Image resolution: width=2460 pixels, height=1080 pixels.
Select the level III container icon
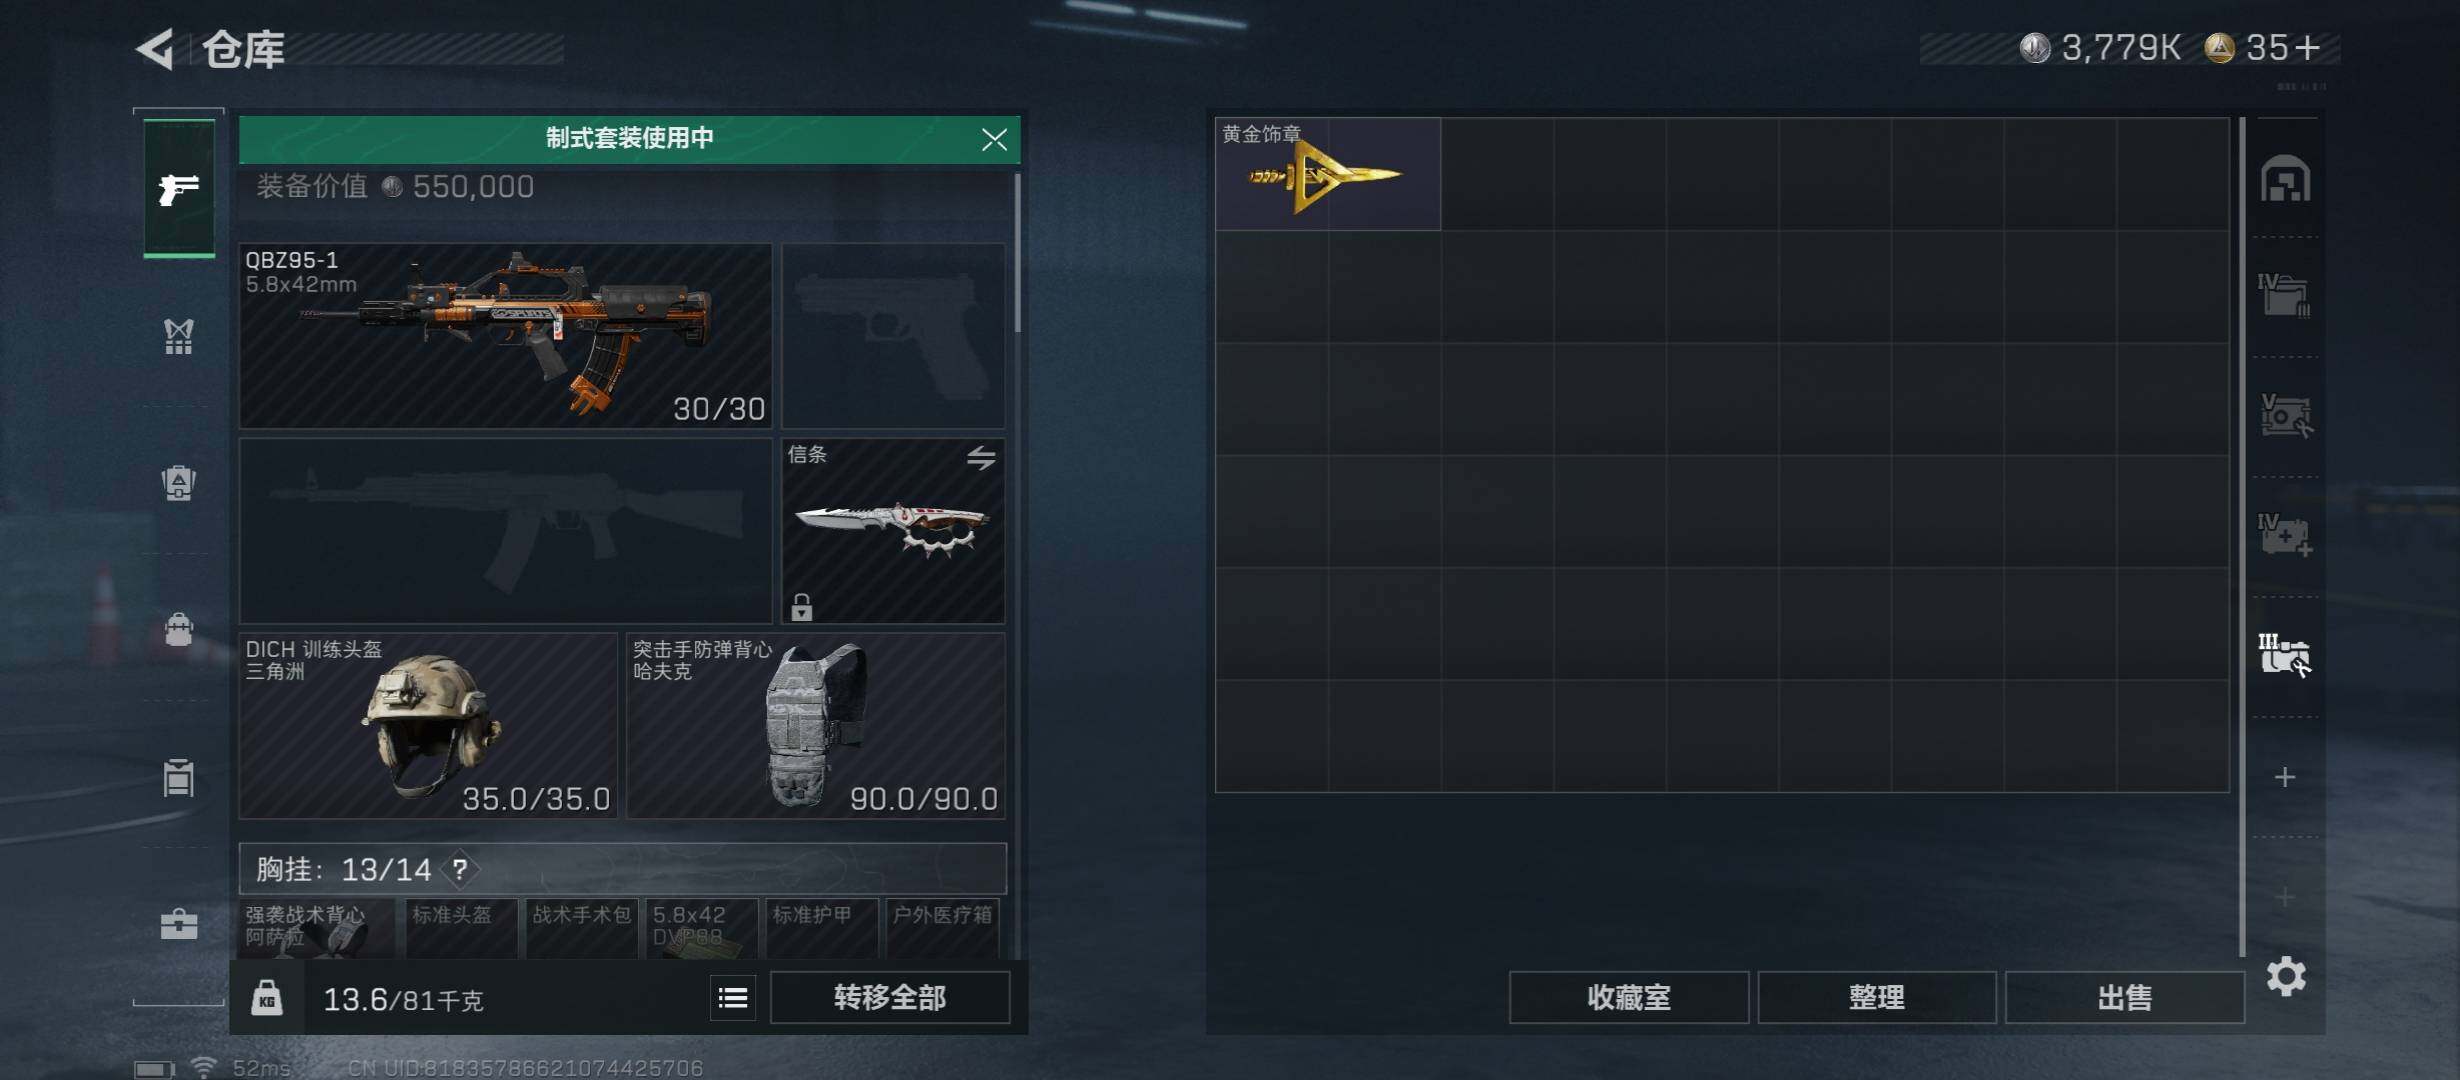2285,655
